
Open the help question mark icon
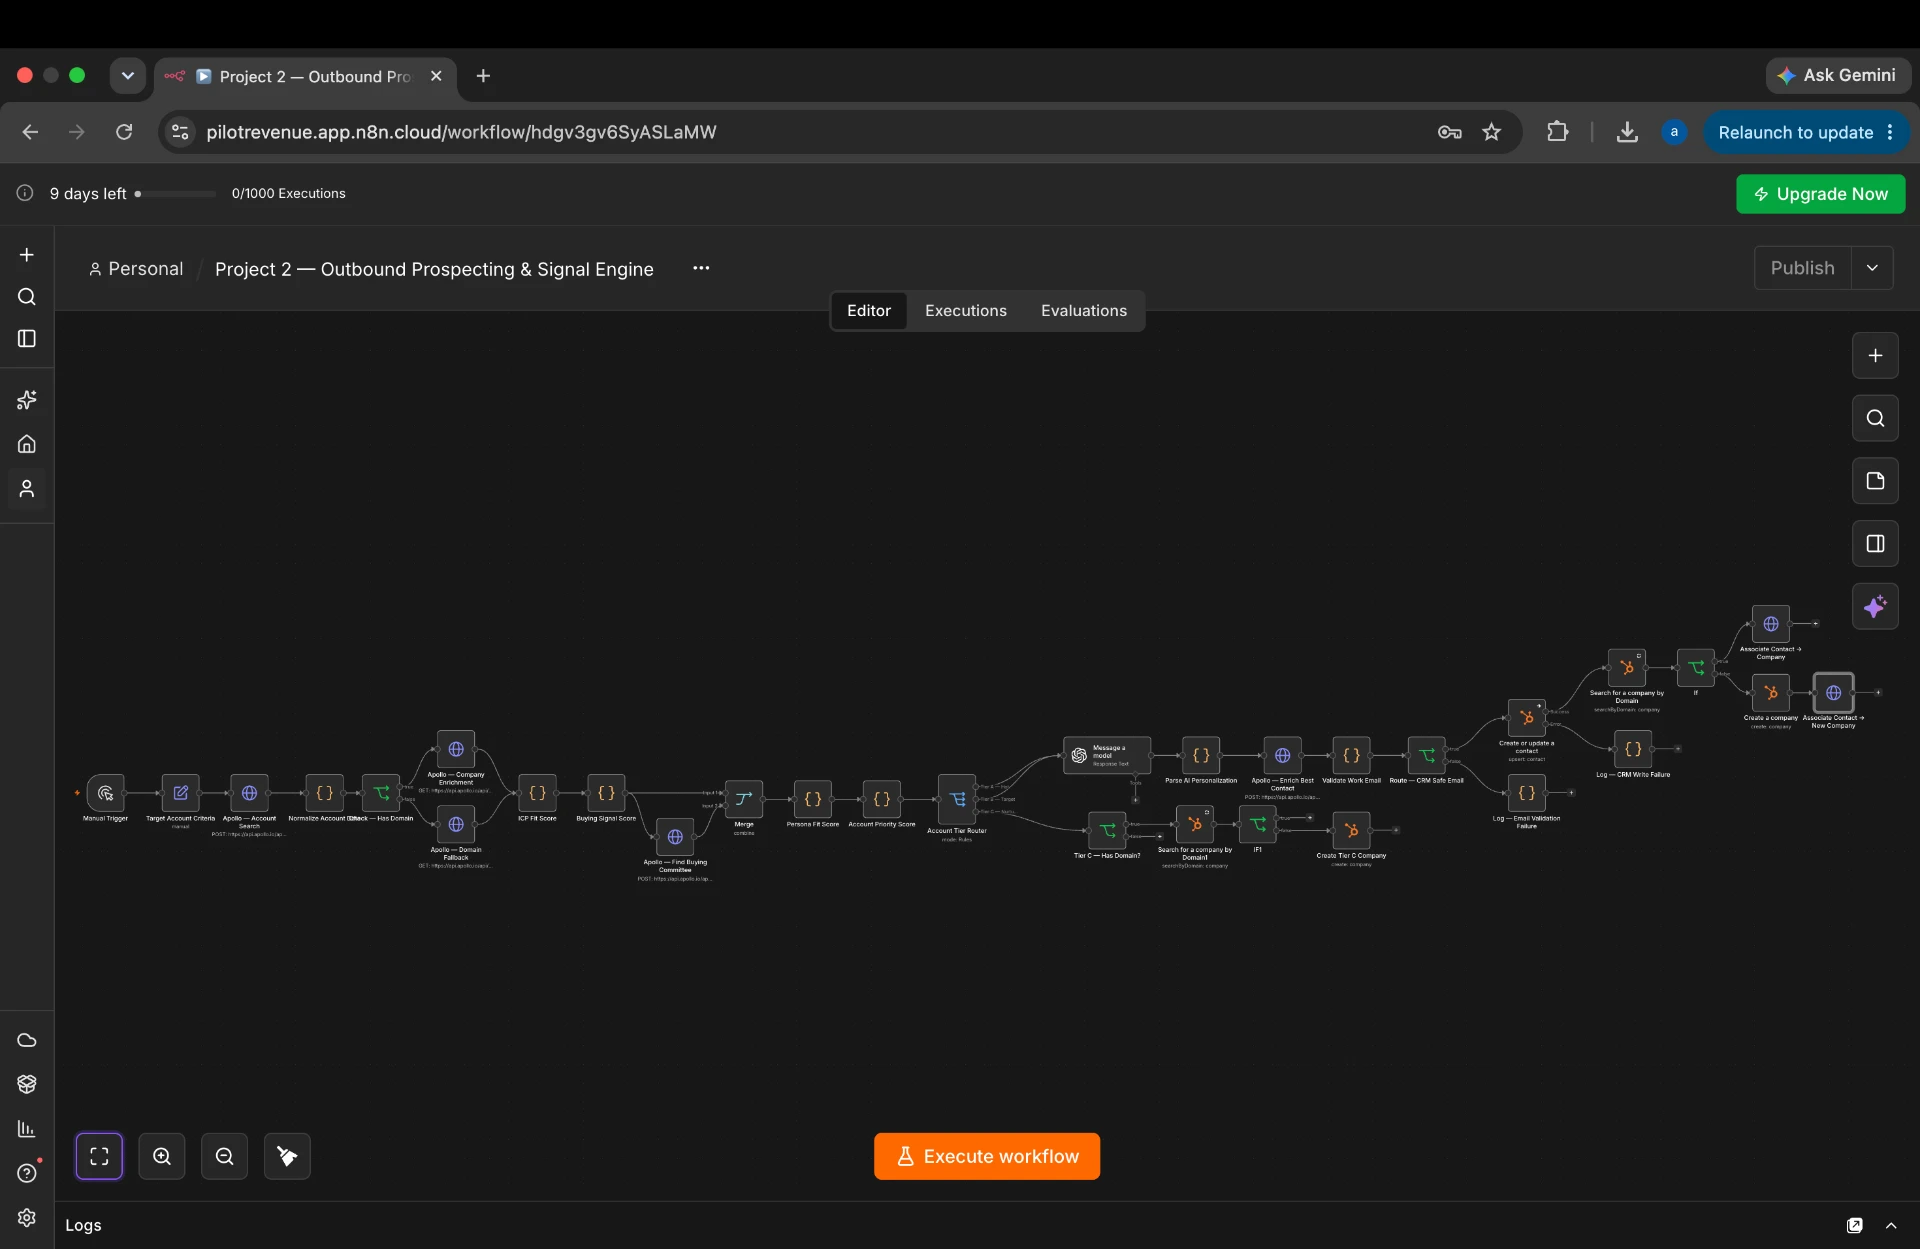[27, 1173]
